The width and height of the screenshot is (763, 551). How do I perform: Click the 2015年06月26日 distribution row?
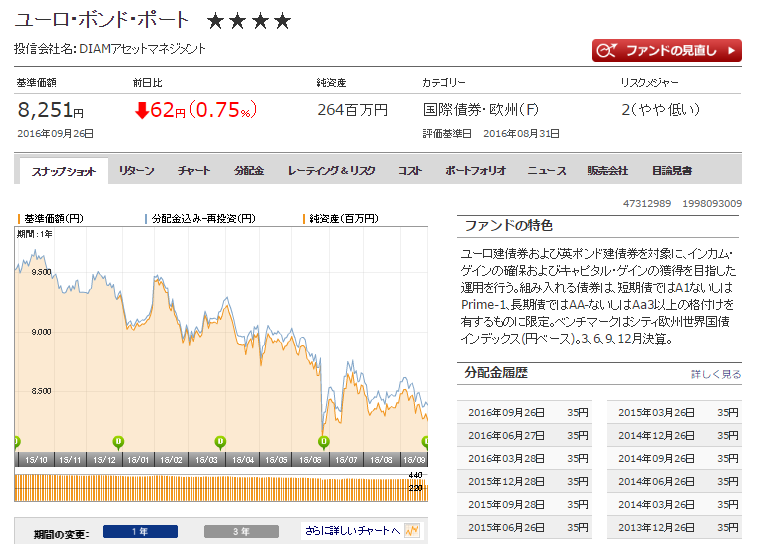tap(524, 527)
